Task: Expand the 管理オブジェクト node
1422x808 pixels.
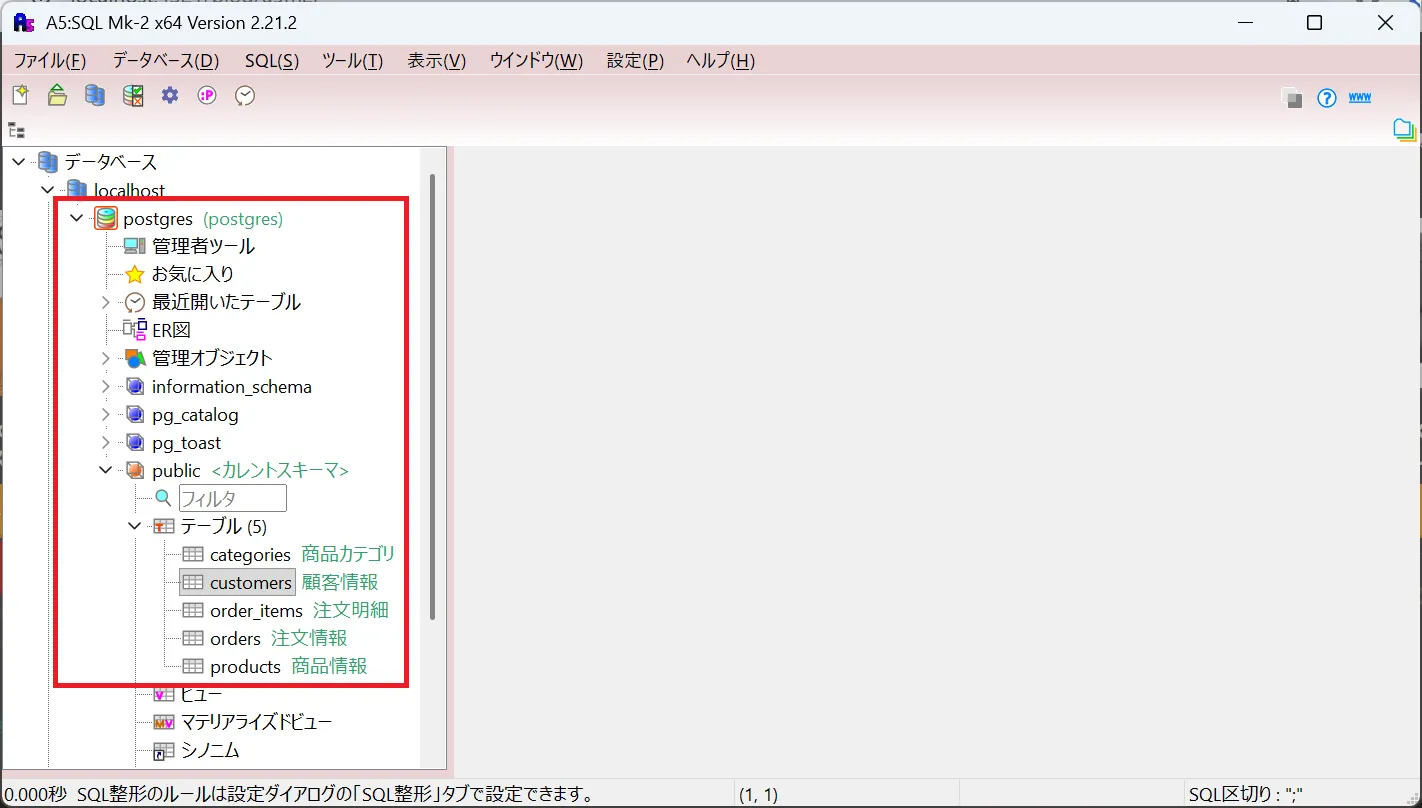Action: click(x=106, y=358)
